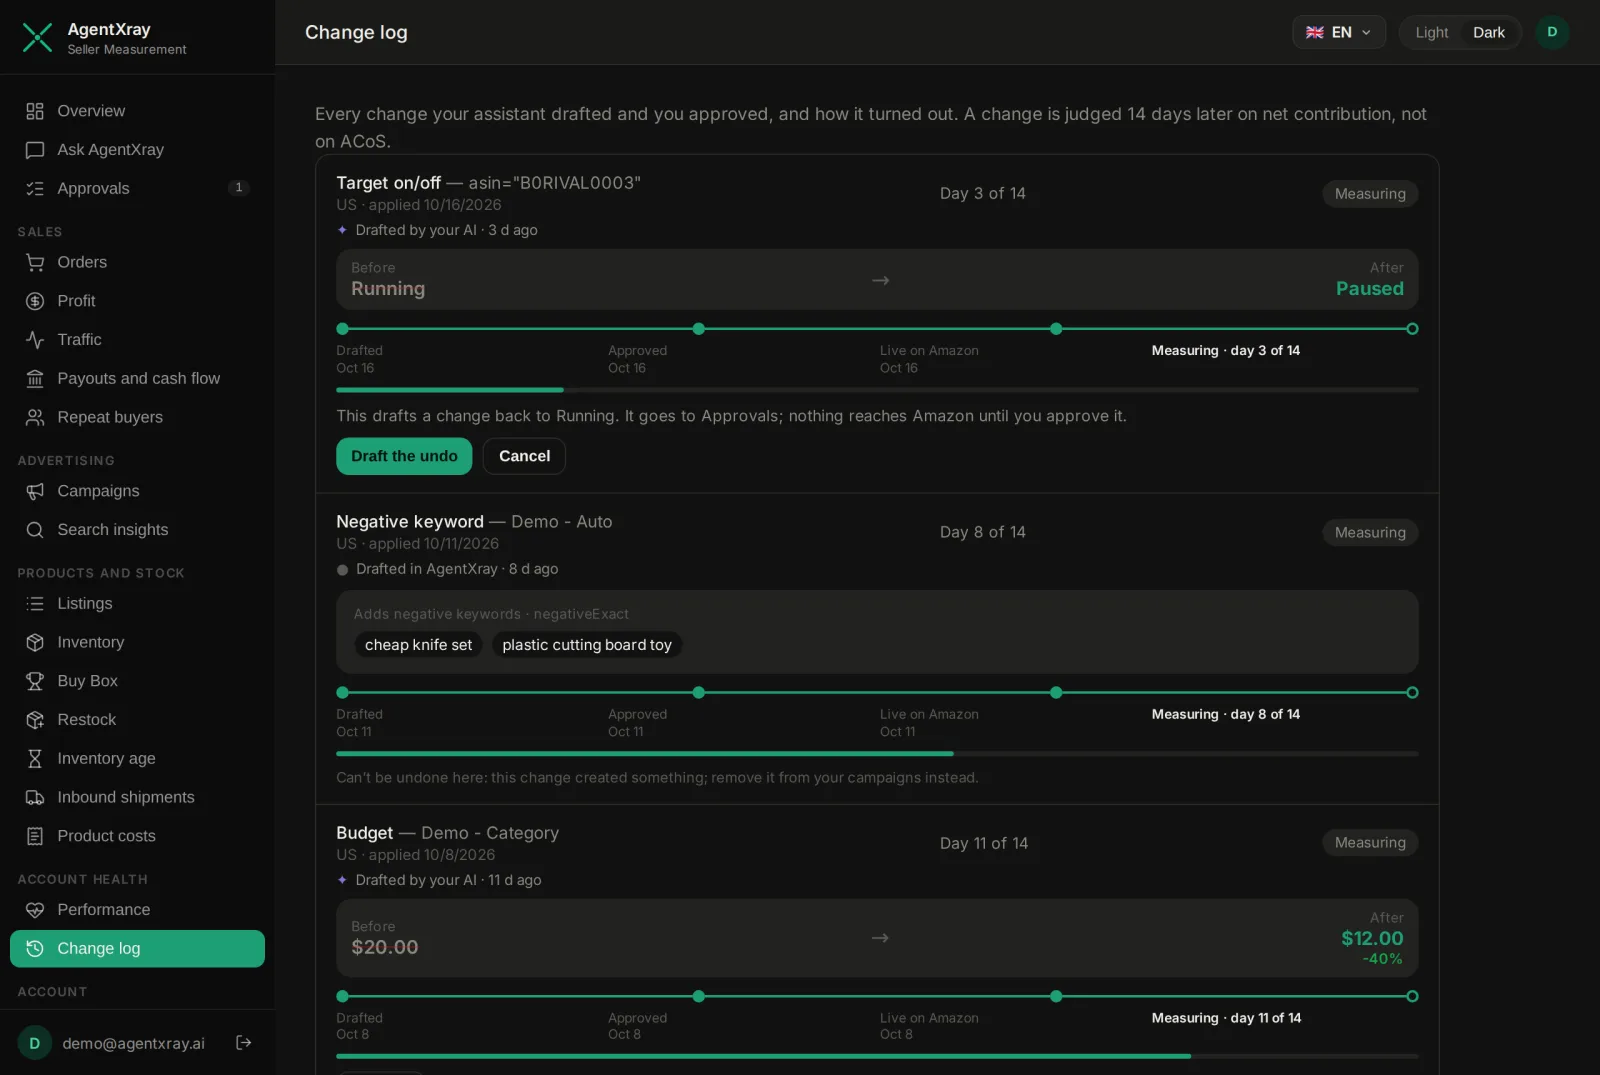This screenshot has width=1600, height=1075.
Task: Click the 'cheap knife set' keyword chip
Action: (418, 645)
